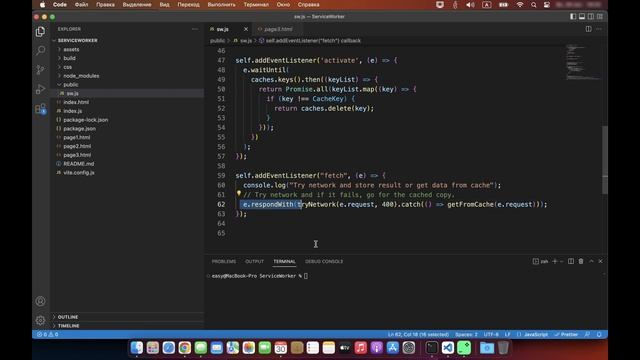Maximize the panel with the up chevron
Image resolution: width=640 pixels, height=360 pixels.
pyautogui.click(x=591, y=261)
